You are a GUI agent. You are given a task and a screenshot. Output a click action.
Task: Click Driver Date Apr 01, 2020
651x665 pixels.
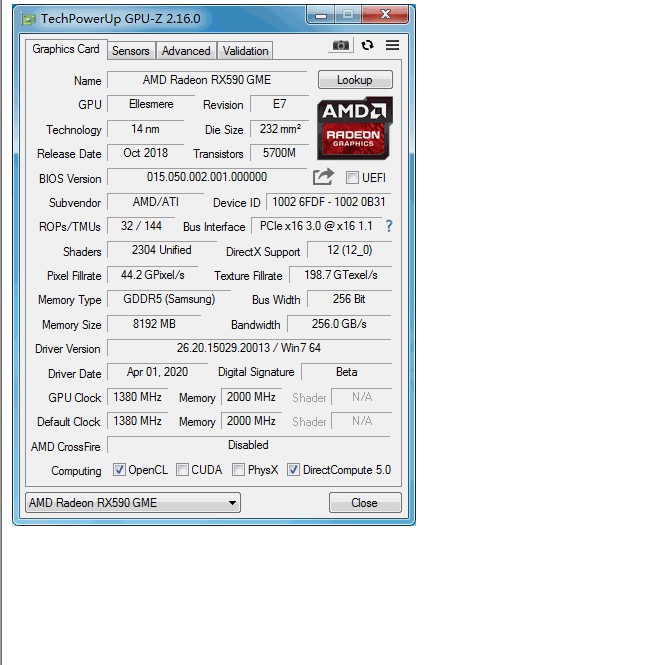click(x=157, y=372)
